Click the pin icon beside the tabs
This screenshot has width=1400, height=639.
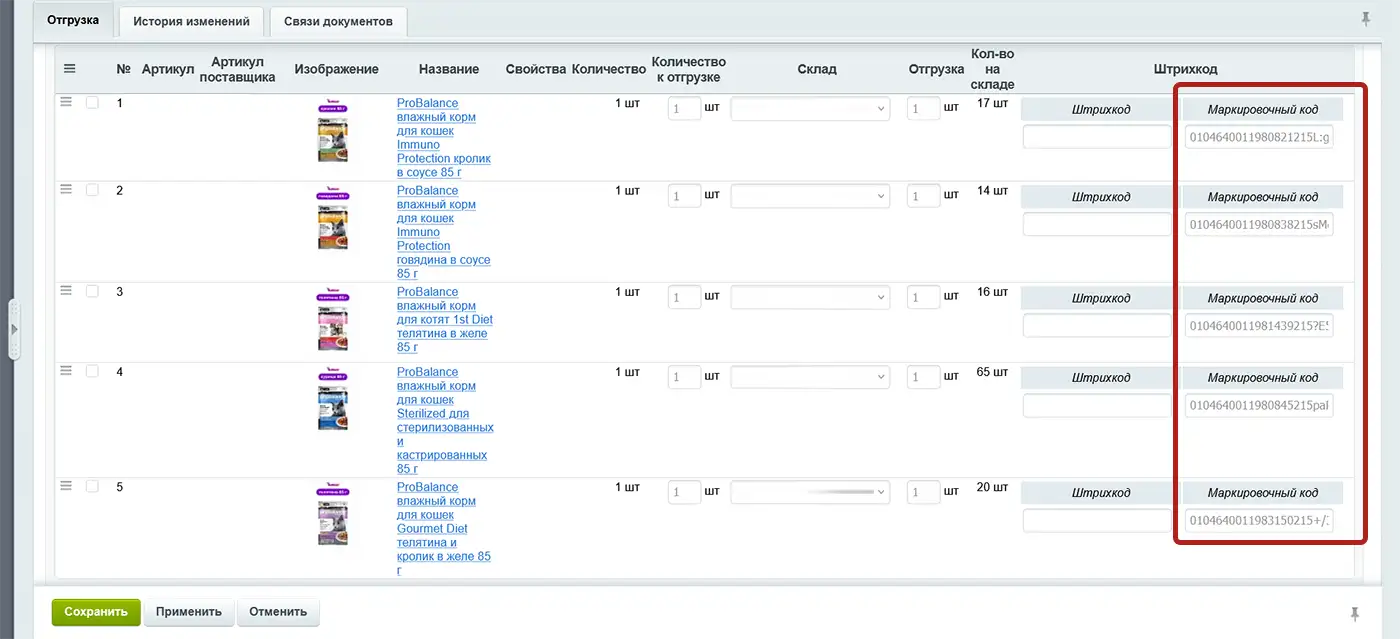click(1366, 19)
